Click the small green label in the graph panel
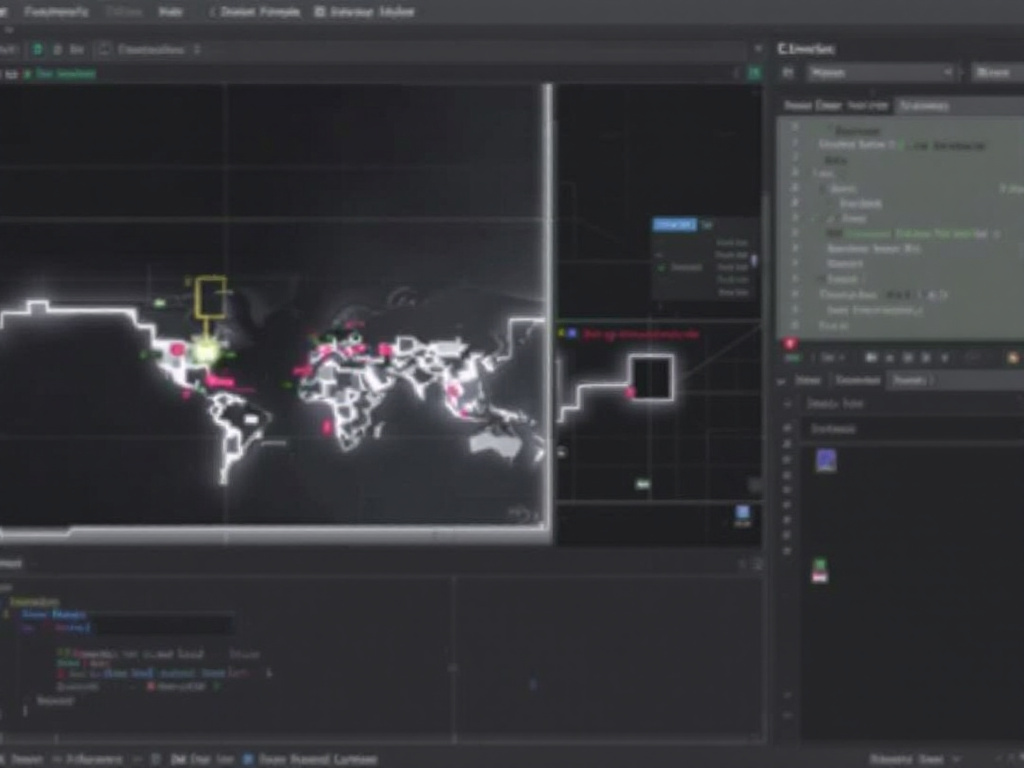 coord(643,484)
